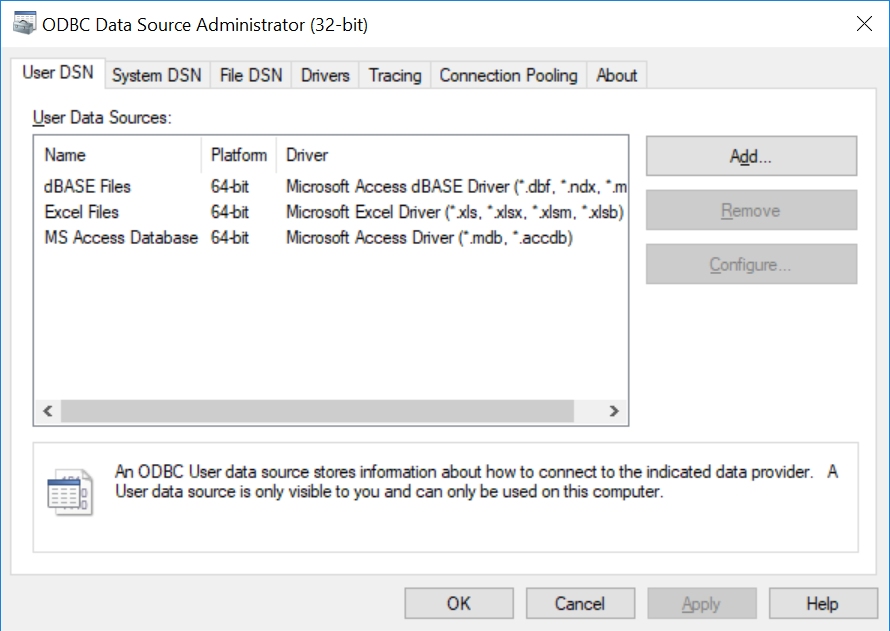This screenshot has width=890, height=631.
Task: Click the Remove button
Action: click(x=751, y=211)
